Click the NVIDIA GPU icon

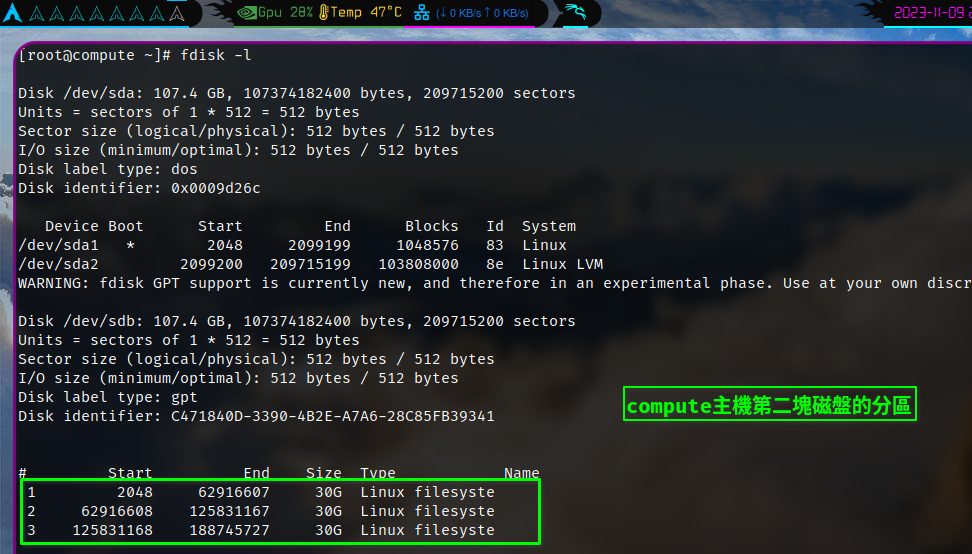pos(246,13)
